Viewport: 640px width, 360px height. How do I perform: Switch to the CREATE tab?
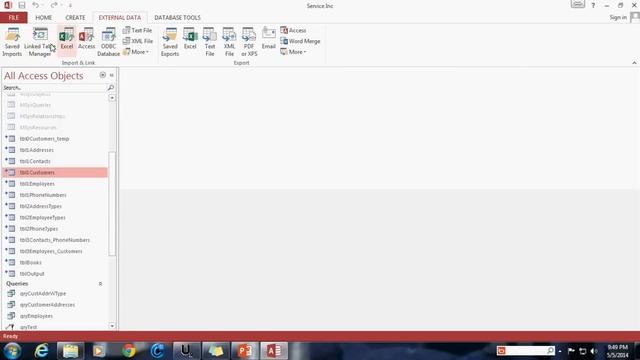[76, 18]
